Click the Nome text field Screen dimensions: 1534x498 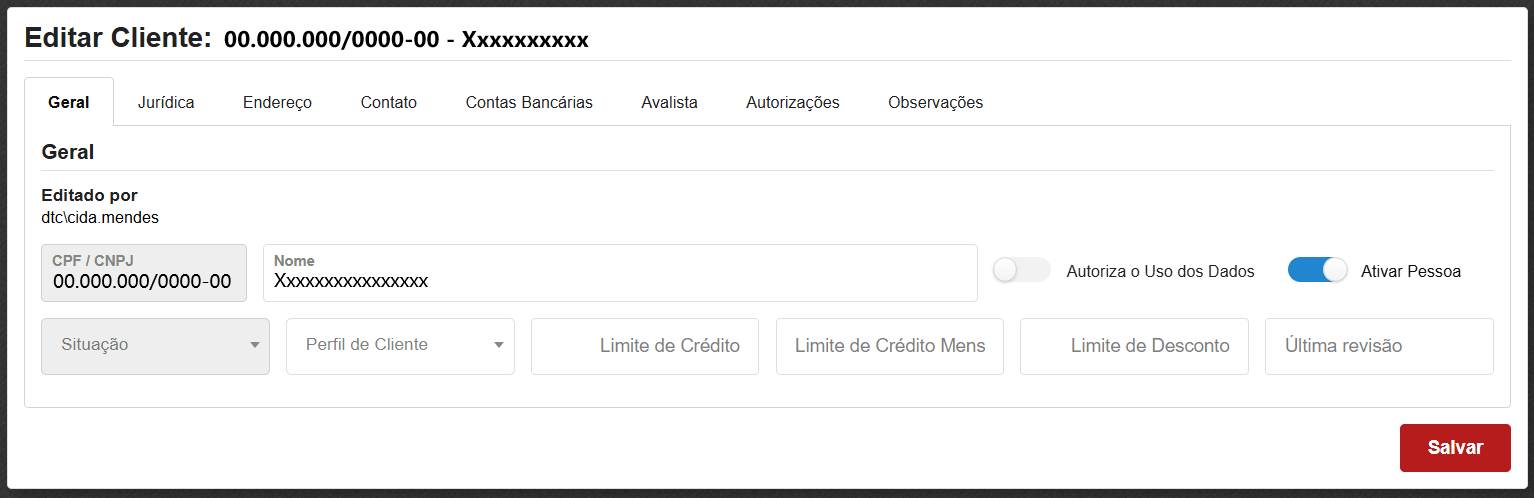[x=620, y=281]
